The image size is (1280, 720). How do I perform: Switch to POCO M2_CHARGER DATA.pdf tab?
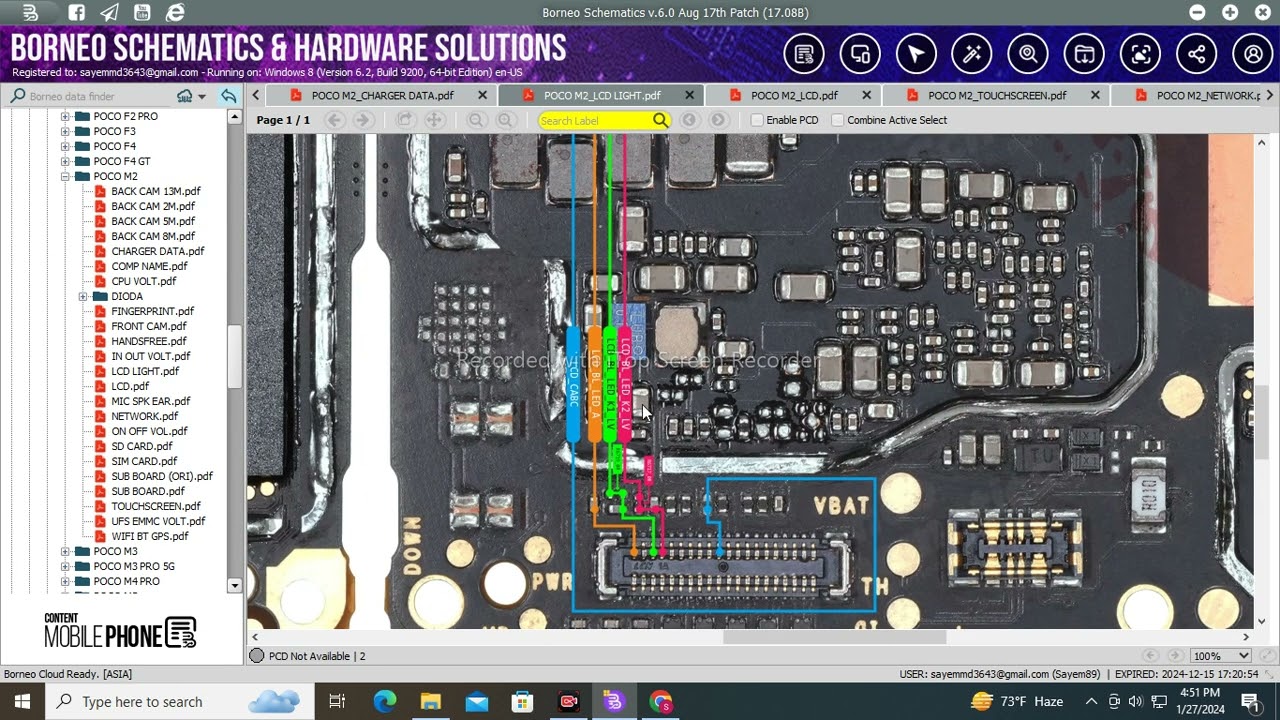pyautogui.click(x=382, y=96)
